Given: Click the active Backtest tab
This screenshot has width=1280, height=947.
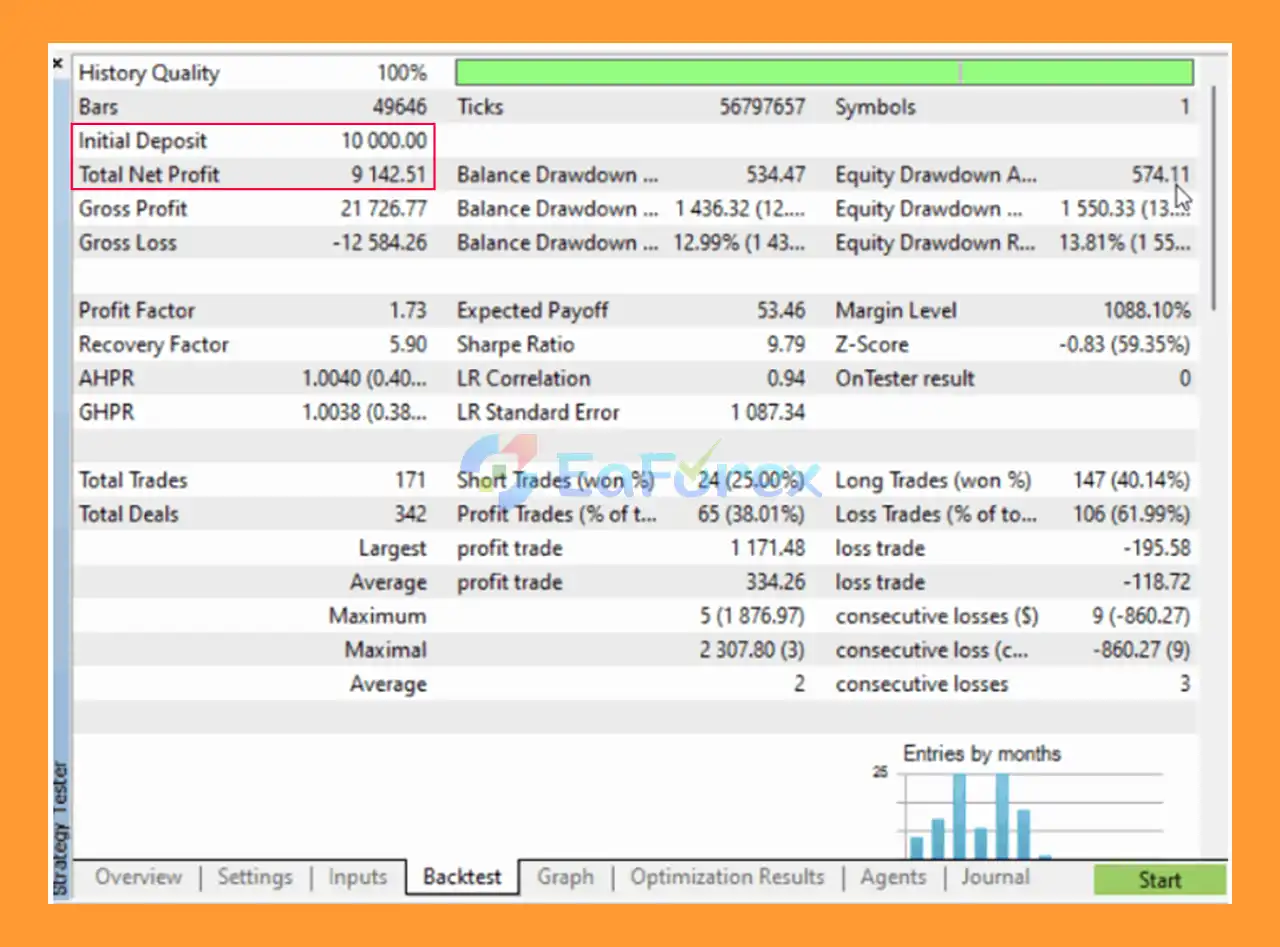Looking at the screenshot, I should click(x=461, y=877).
